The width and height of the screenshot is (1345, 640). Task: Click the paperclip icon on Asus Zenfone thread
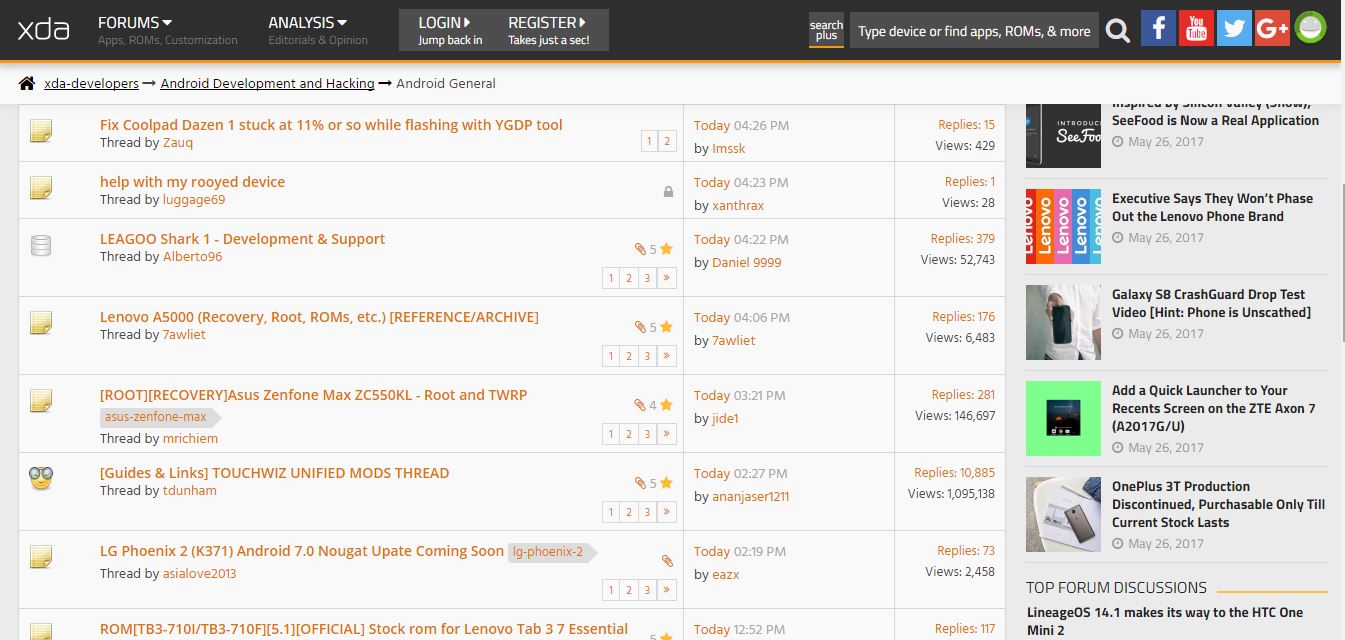tap(640, 405)
